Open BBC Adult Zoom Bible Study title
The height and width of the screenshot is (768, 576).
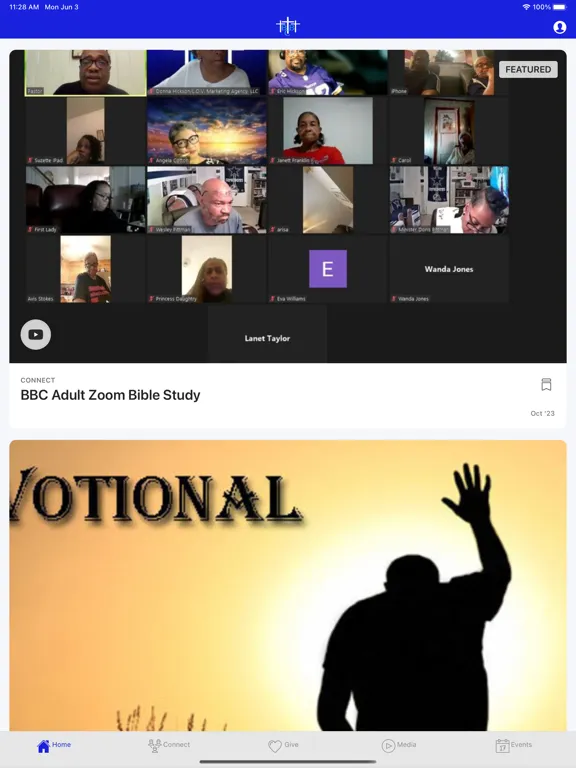(110, 395)
